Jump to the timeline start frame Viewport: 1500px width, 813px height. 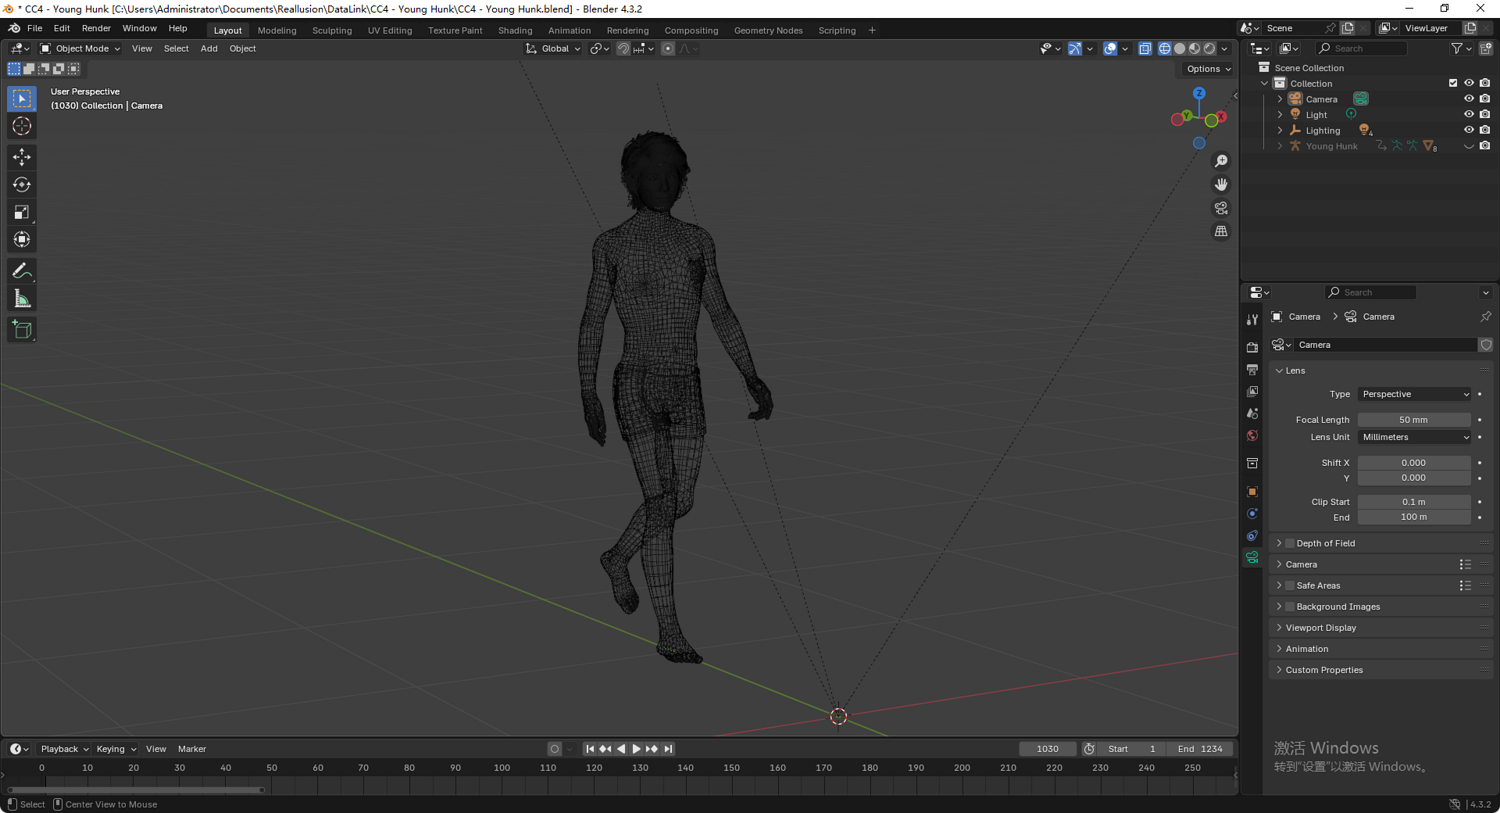coord(590,749)
